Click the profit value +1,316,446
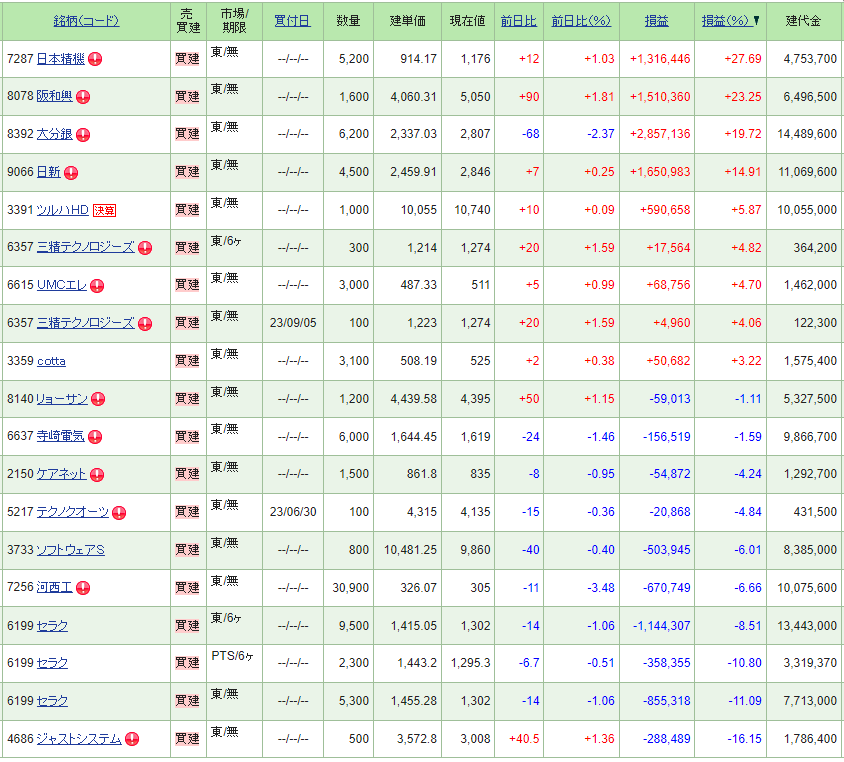844x762 pixels. tap(660, 59)
